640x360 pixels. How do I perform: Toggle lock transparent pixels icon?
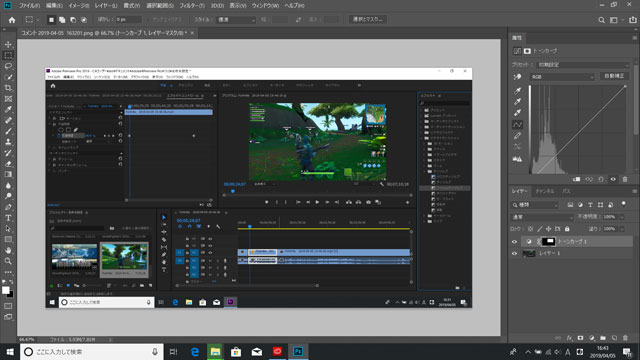(530, 229)
